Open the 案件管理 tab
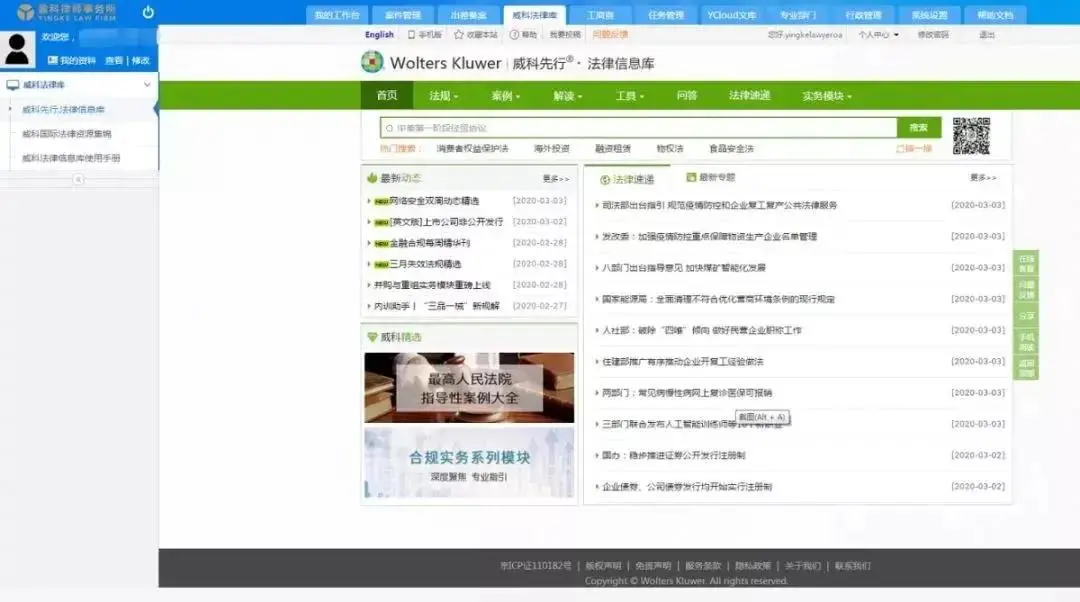 click(x=403, y=14)
